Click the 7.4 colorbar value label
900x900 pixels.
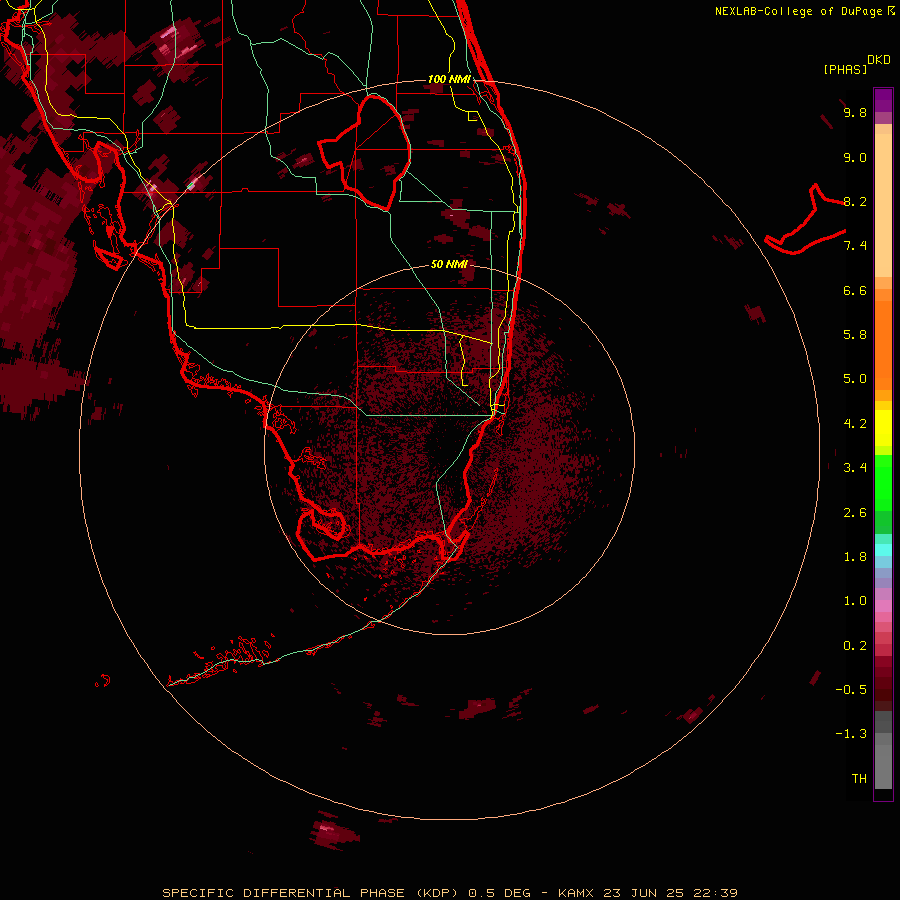[x=855, y=246]
